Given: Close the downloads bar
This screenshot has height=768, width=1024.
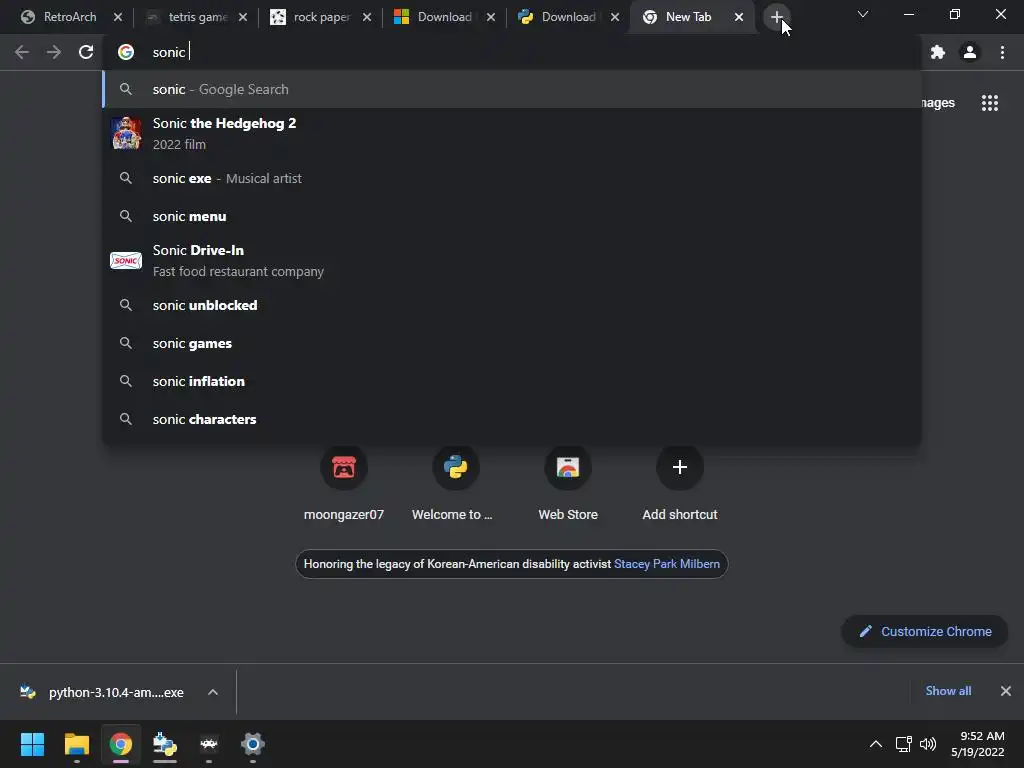Looking at the screenshot, I should (x=1006, y=691).
